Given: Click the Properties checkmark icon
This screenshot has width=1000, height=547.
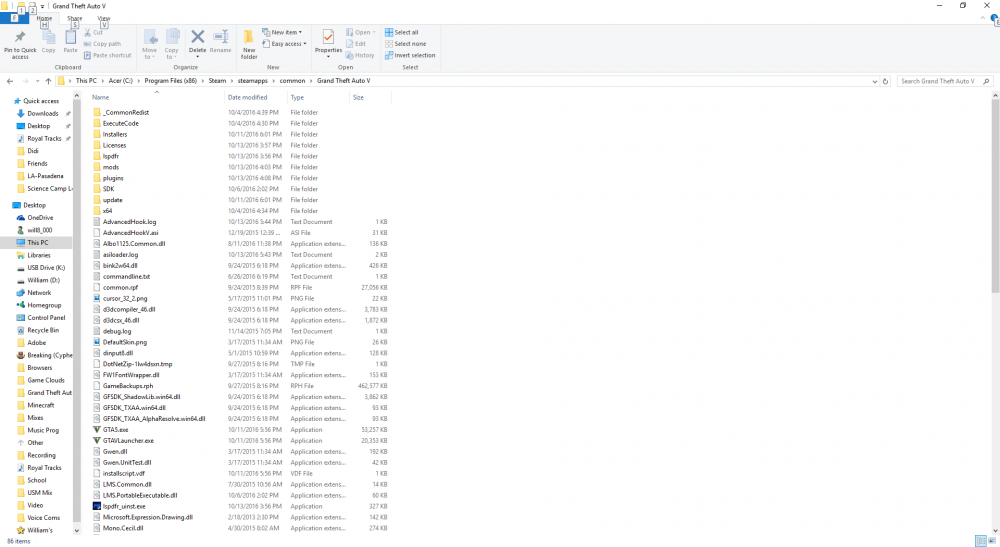Looking at the screenshot, I should [328, 37].
